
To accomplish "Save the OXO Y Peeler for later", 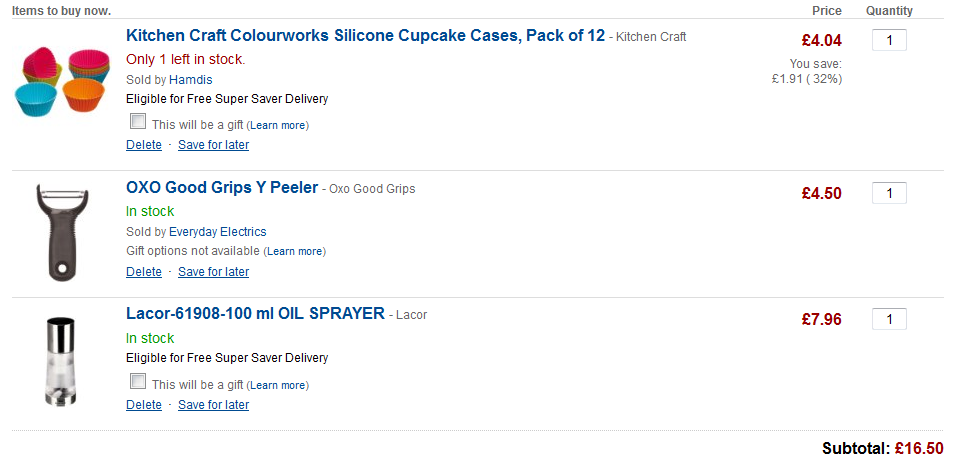I will point(213,272).
